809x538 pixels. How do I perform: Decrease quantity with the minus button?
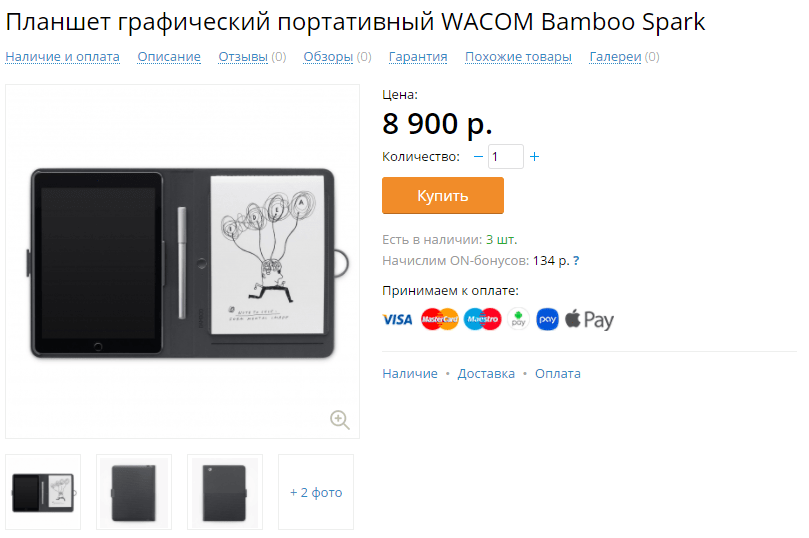point(478,156)
